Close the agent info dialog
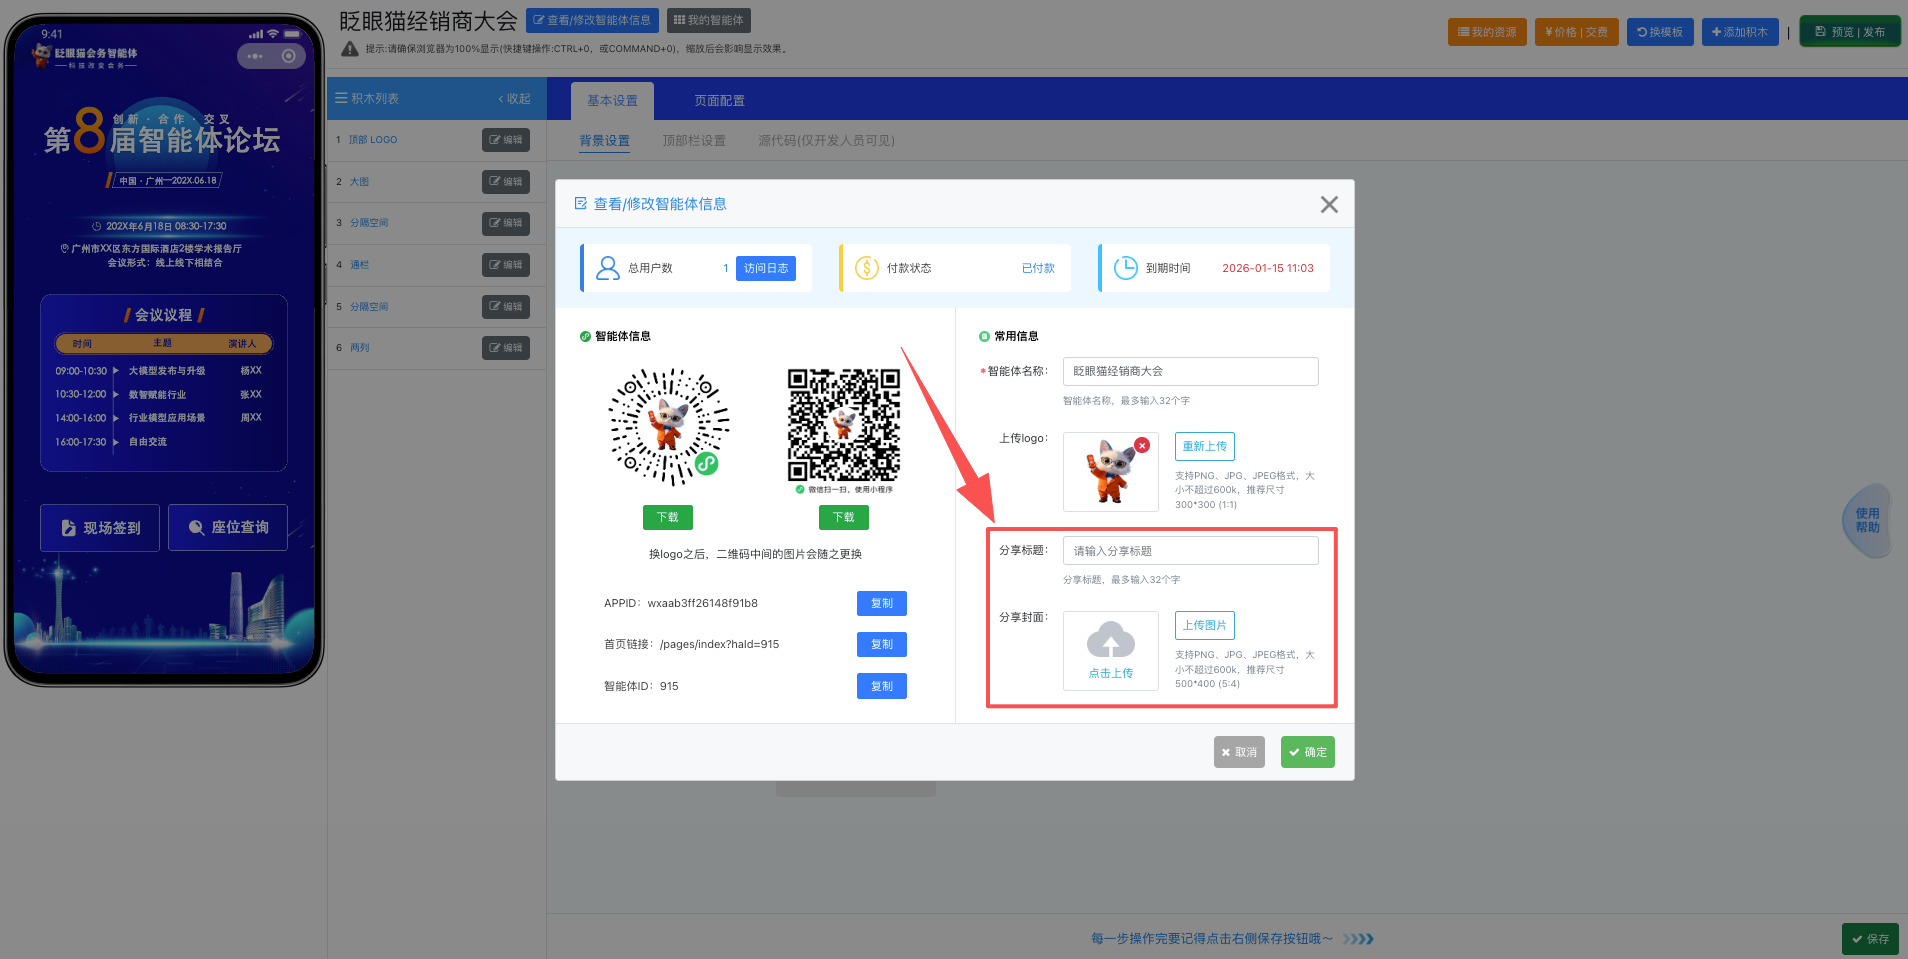 point(1328,205)
